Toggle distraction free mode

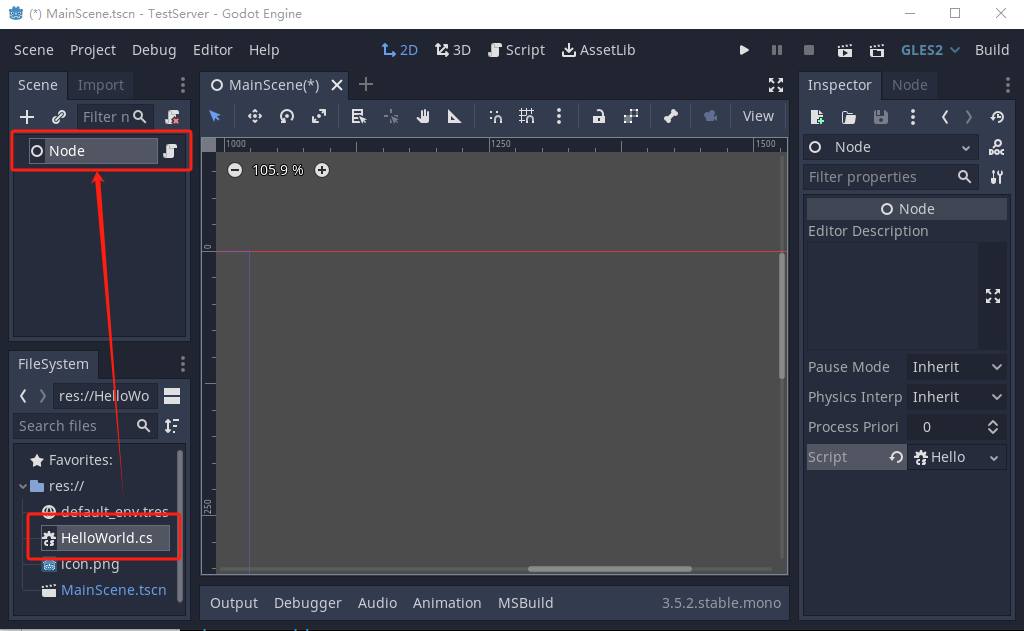[776, 85]
